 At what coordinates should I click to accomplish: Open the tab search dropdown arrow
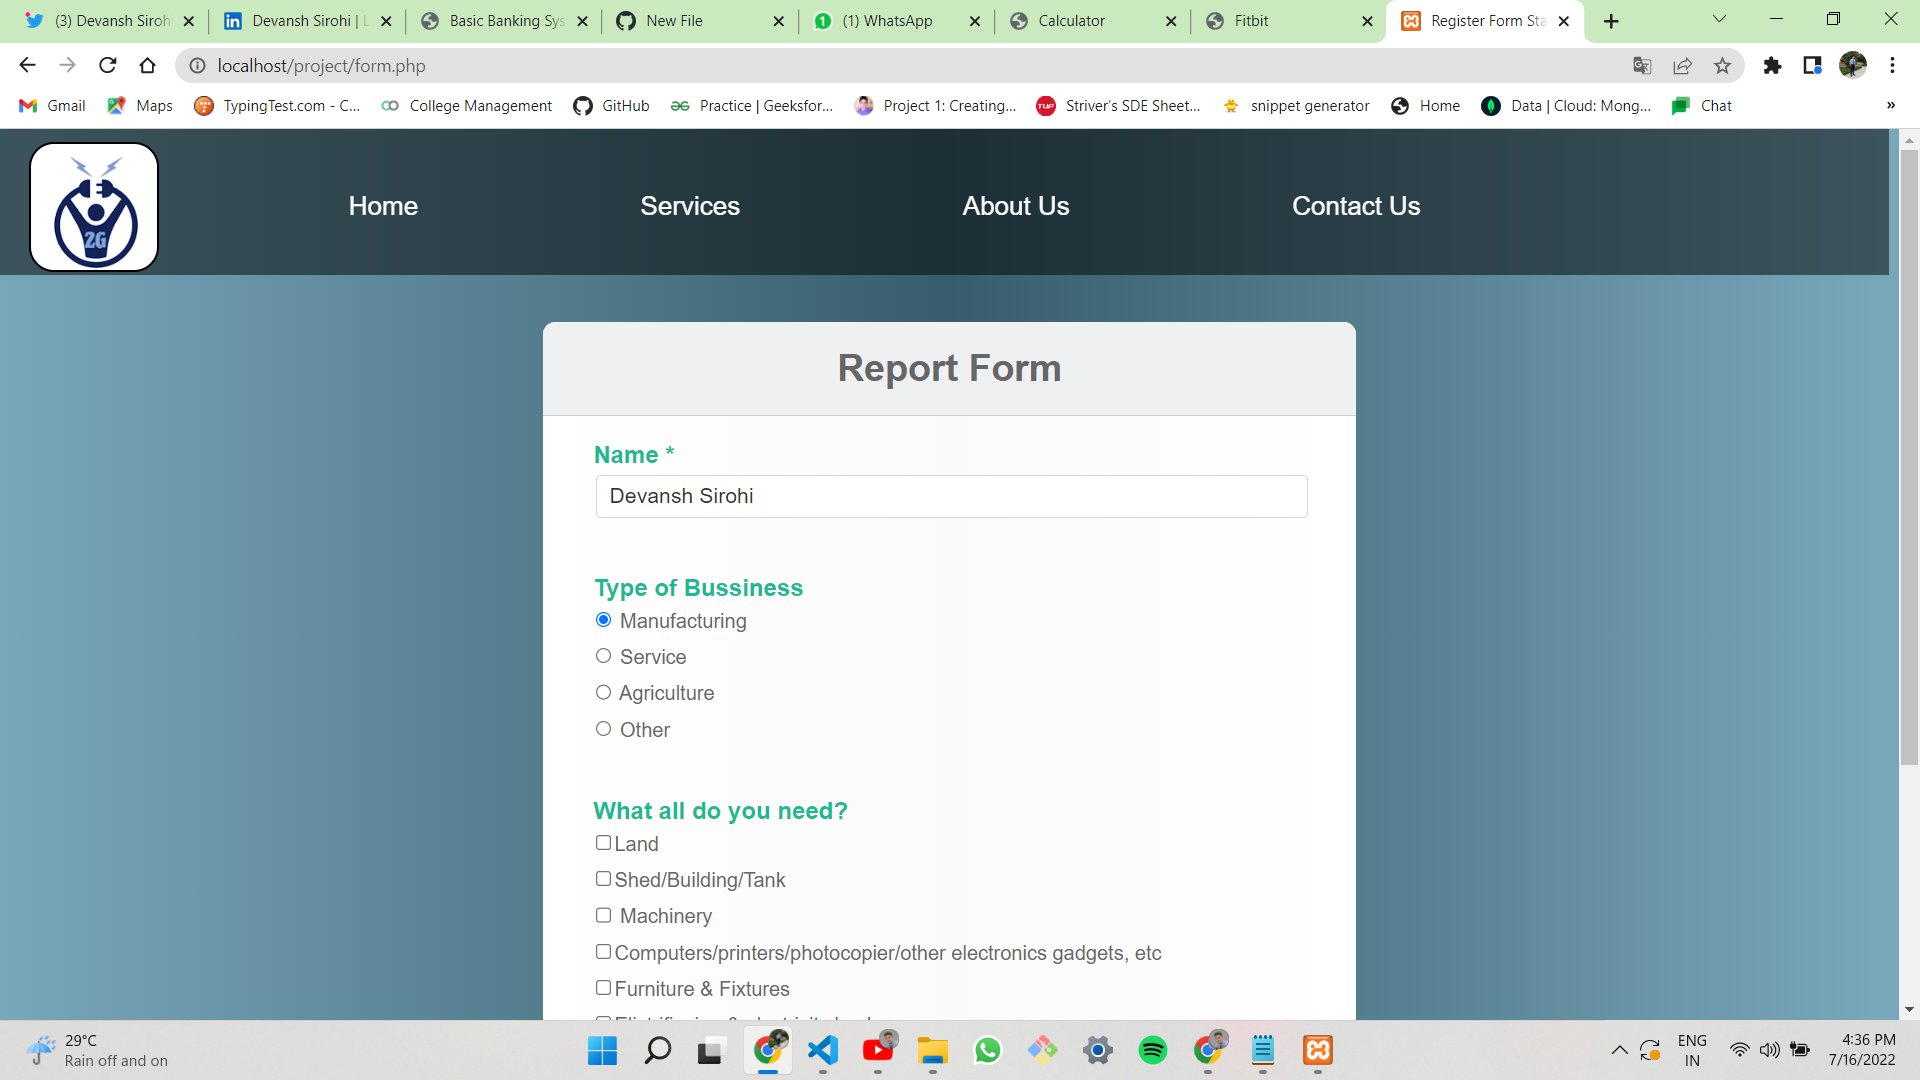click(x=1719, y=19)
